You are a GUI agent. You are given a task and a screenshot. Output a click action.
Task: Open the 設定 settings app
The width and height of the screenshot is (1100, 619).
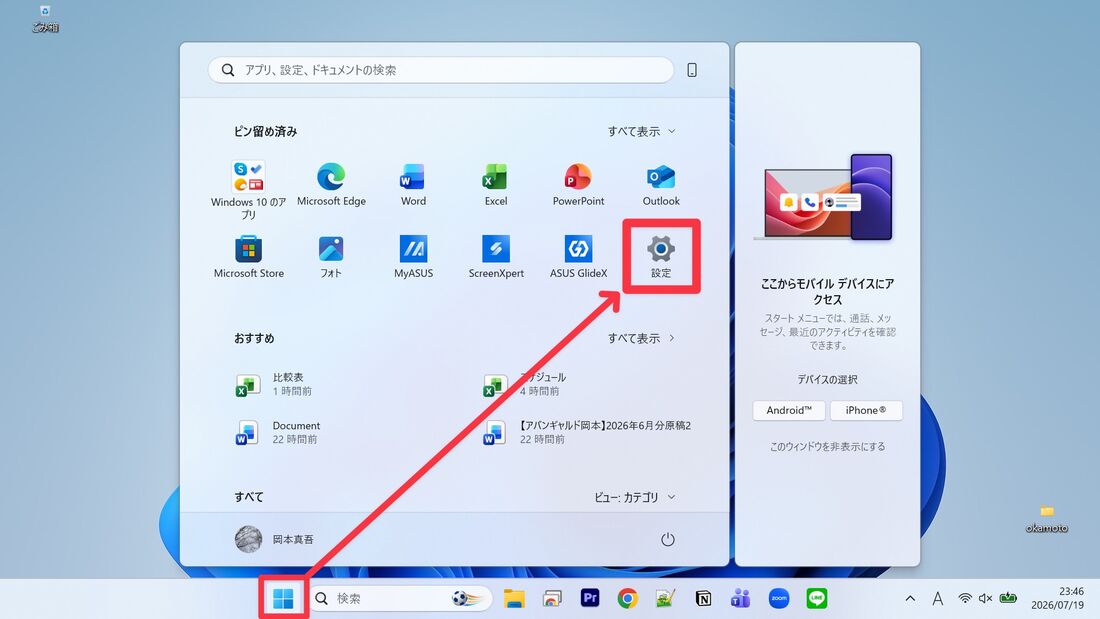pos(661,257)
